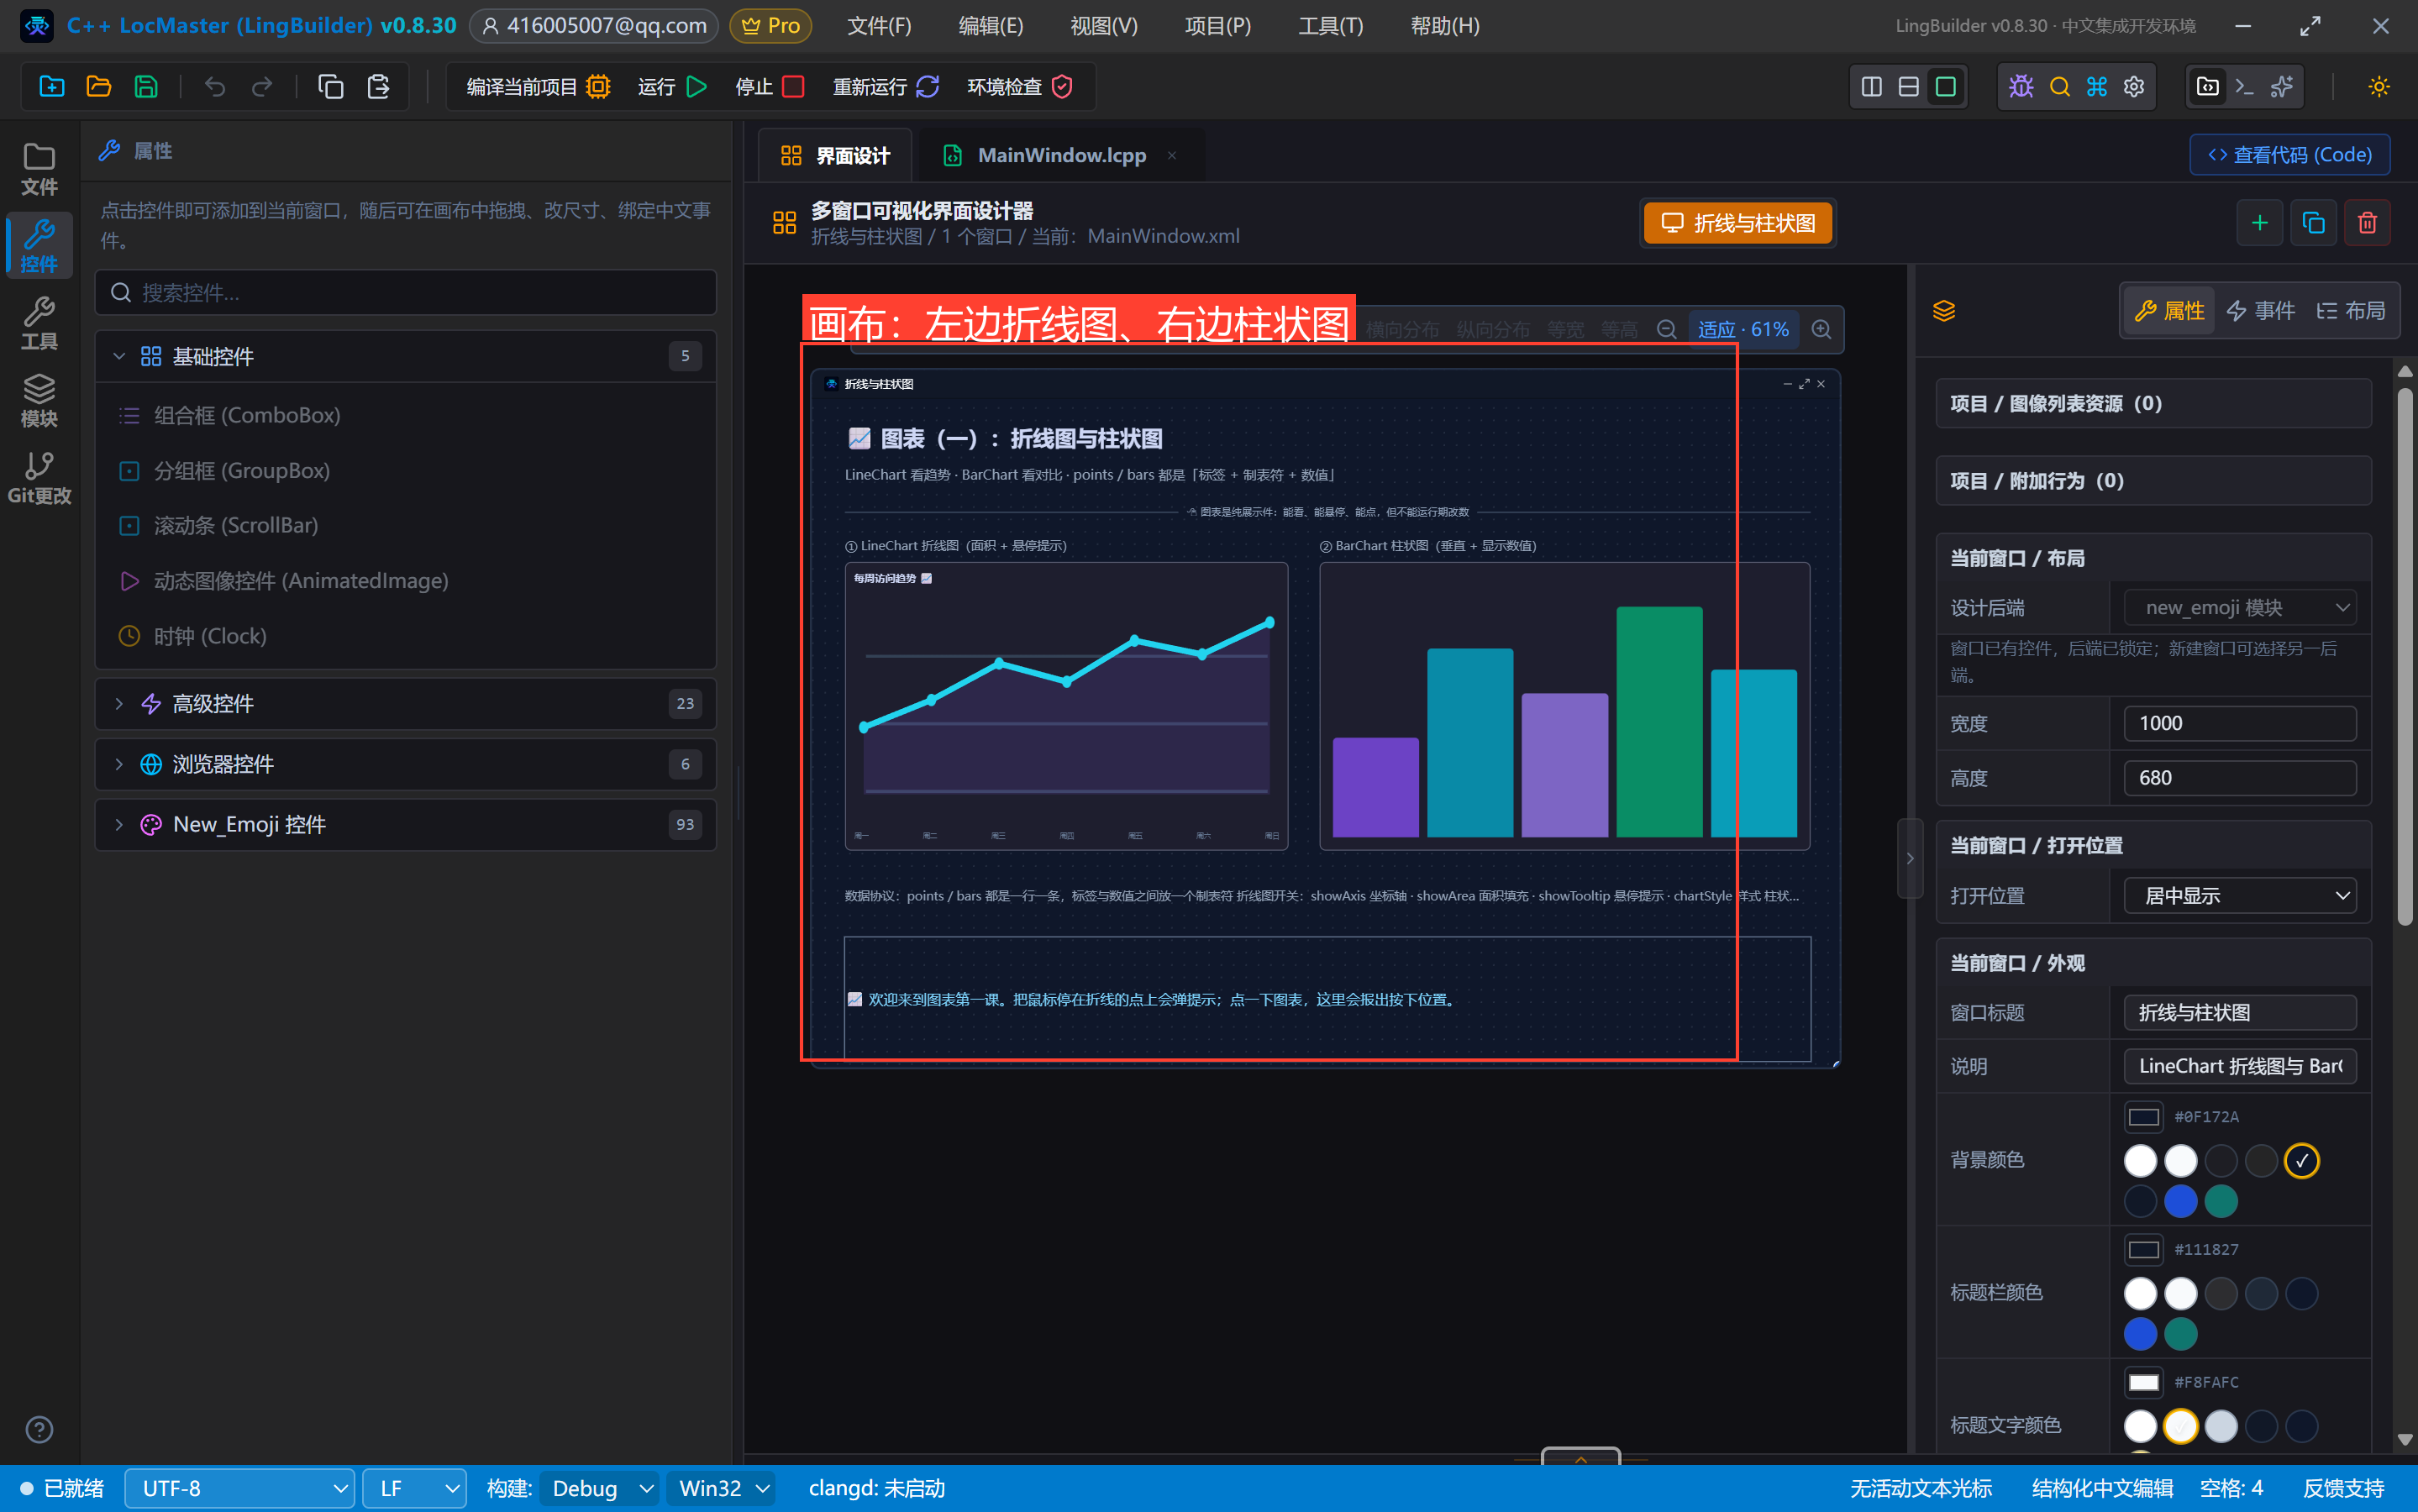The height and width of the screenshot is (1512, 2418).
Task: Toggle the stacked split layout
Action: [x=1908, y=87]
